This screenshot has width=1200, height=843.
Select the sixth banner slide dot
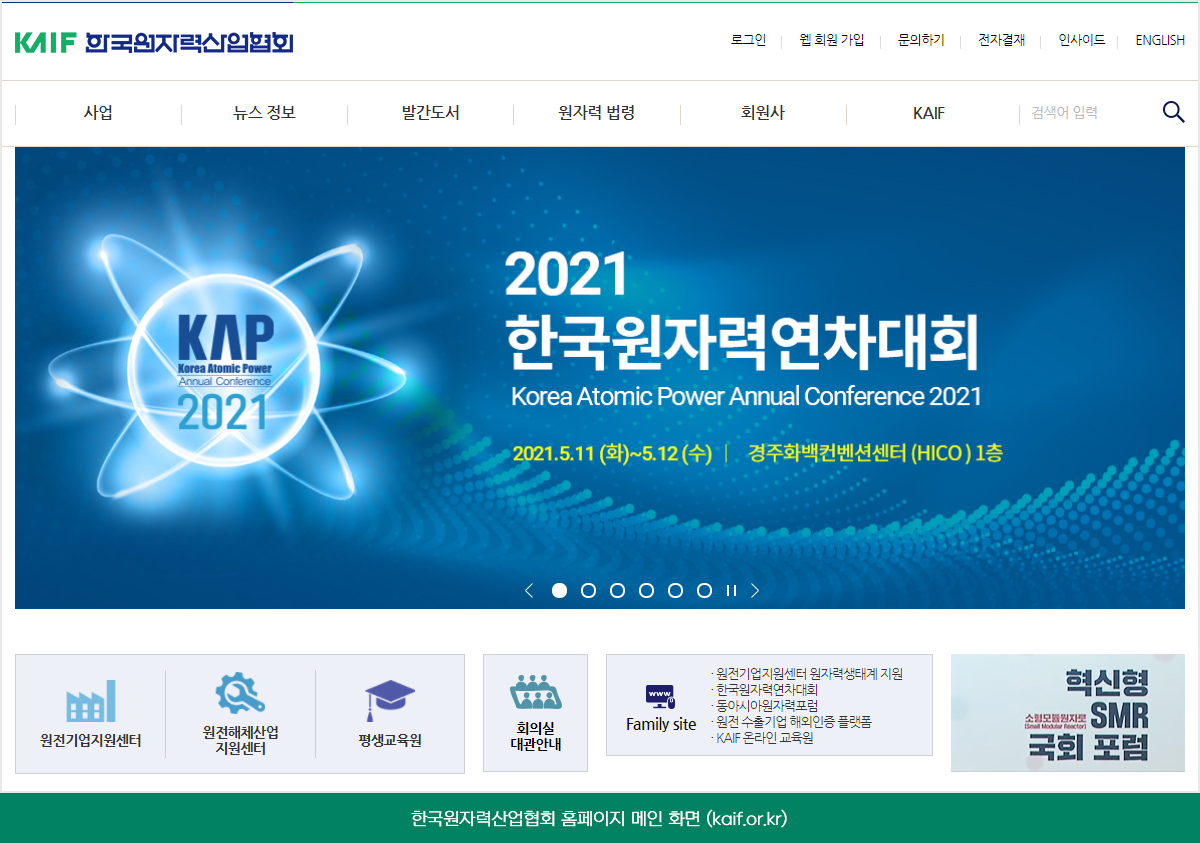tap(704, 591)
